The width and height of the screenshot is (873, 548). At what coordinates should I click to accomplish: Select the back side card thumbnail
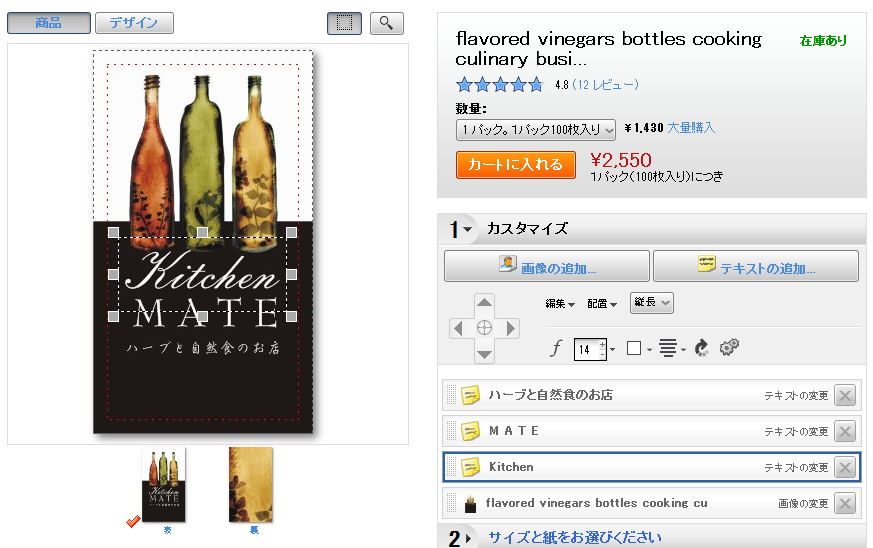(251, 485)
